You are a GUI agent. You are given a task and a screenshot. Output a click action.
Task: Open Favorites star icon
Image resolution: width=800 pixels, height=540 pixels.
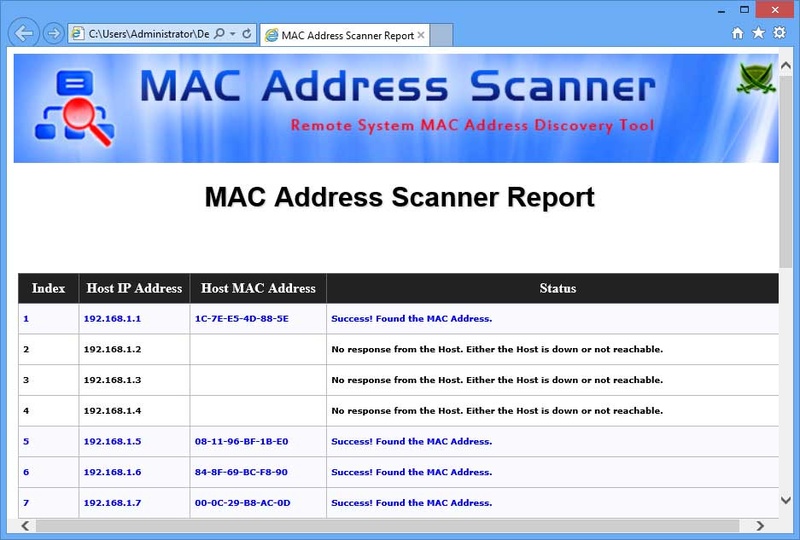tap(759, 33)
